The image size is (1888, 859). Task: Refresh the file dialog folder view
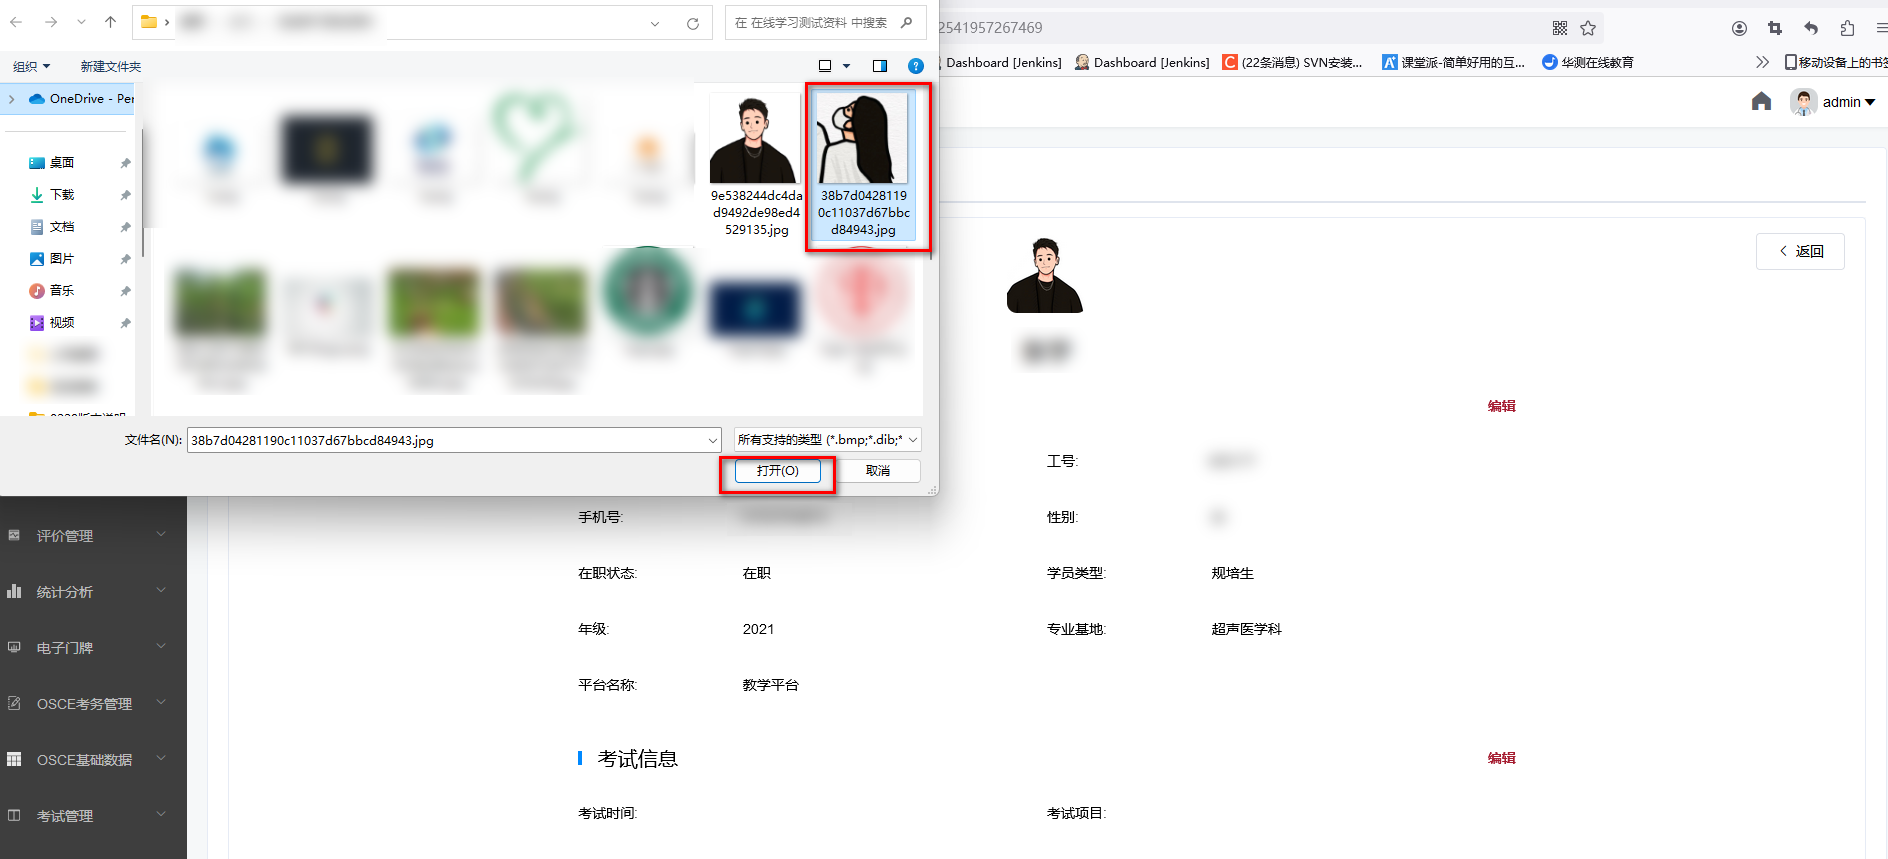pos(692,23)
